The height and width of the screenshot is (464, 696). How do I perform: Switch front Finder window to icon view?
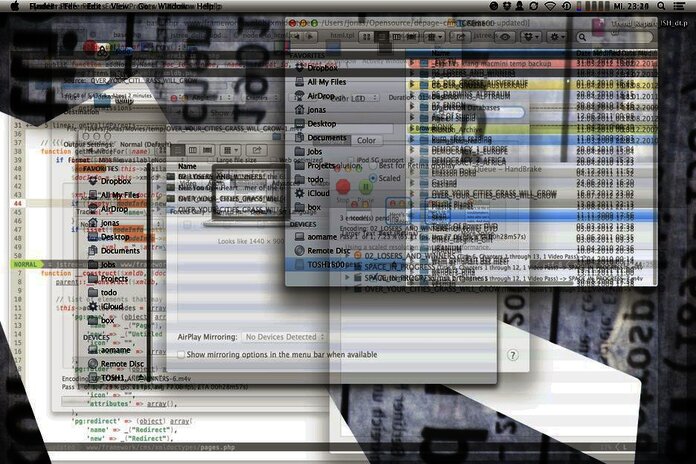[367, 37]
